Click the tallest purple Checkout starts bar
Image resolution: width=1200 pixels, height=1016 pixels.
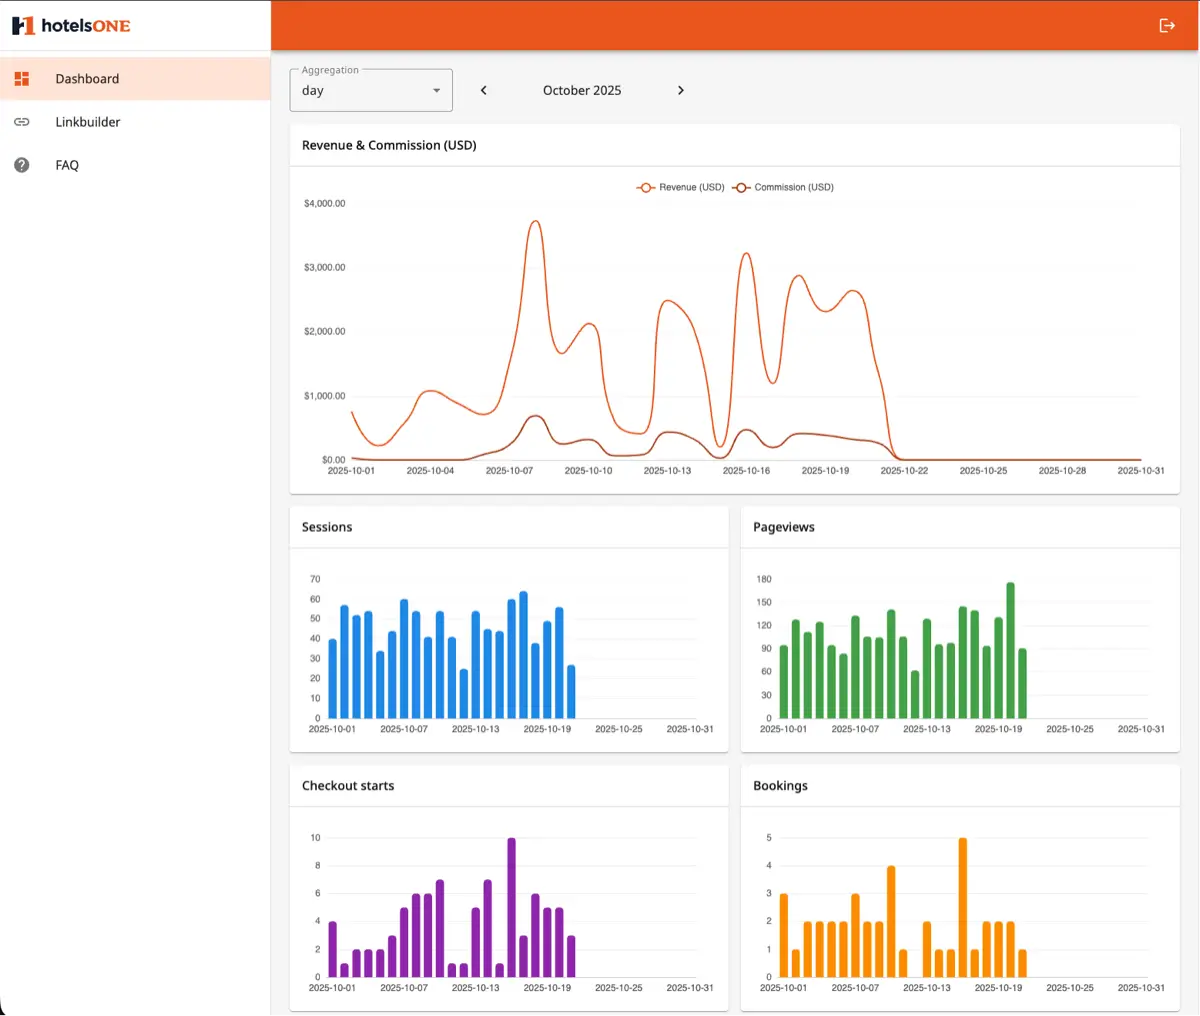click(x=511, y=907)
